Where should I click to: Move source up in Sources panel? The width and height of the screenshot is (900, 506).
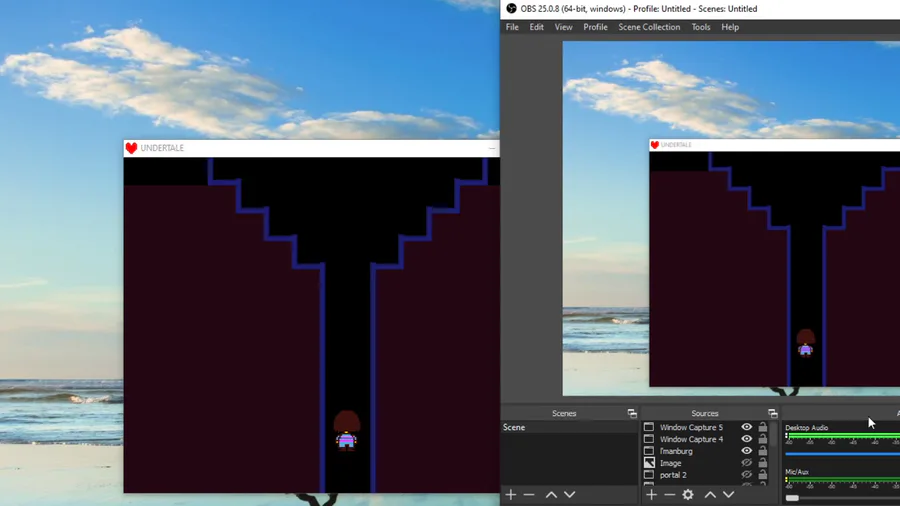(710, 495)
